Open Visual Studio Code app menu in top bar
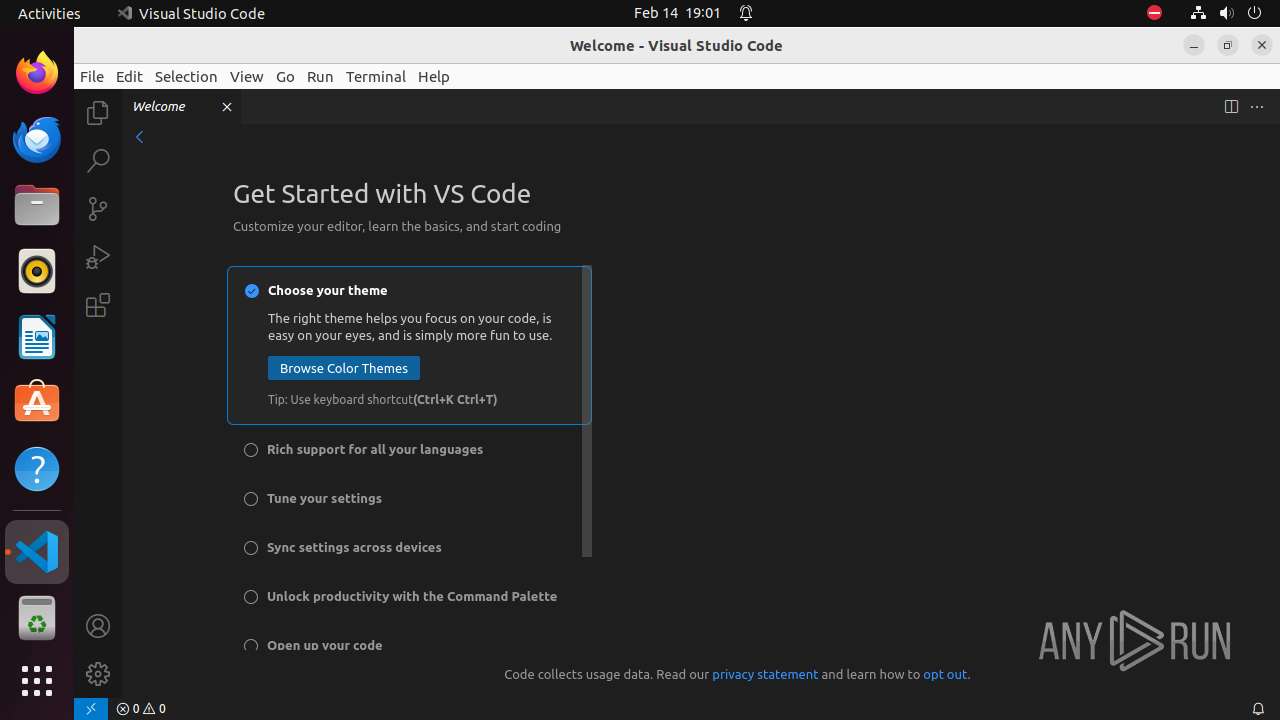 click(x=191, y=13)
